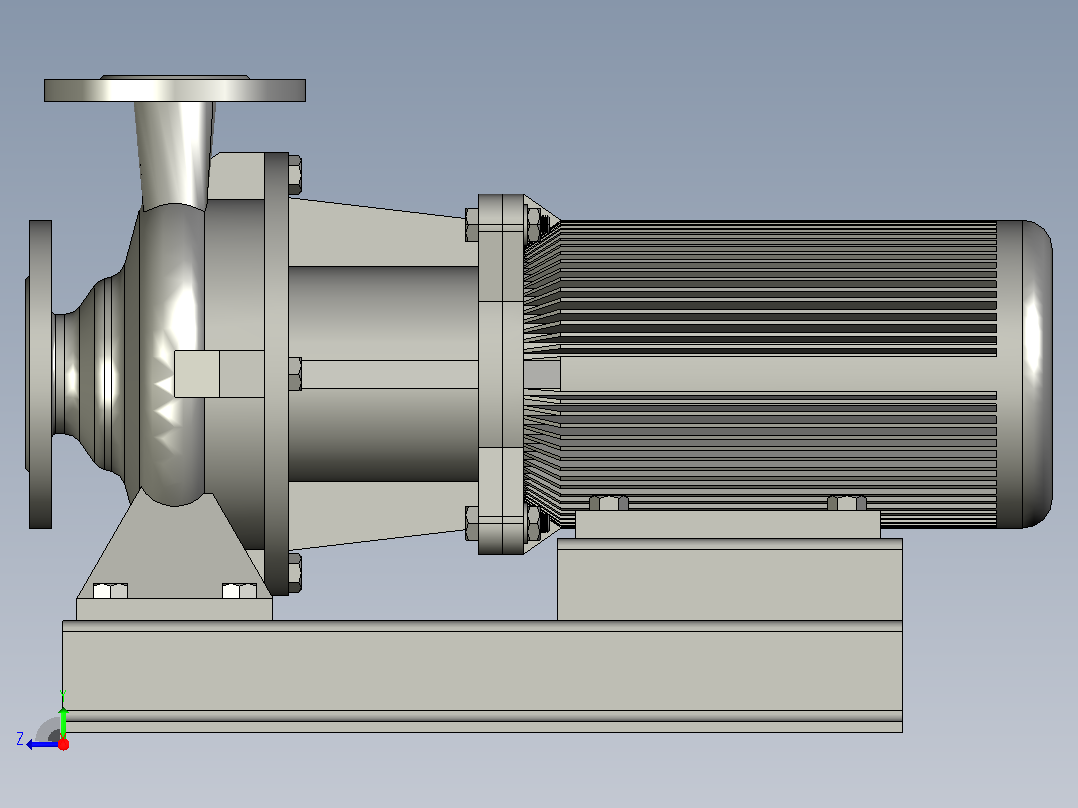
Task: Select the suction flange at the pump inlet
Action: click(x=40, y=374)
